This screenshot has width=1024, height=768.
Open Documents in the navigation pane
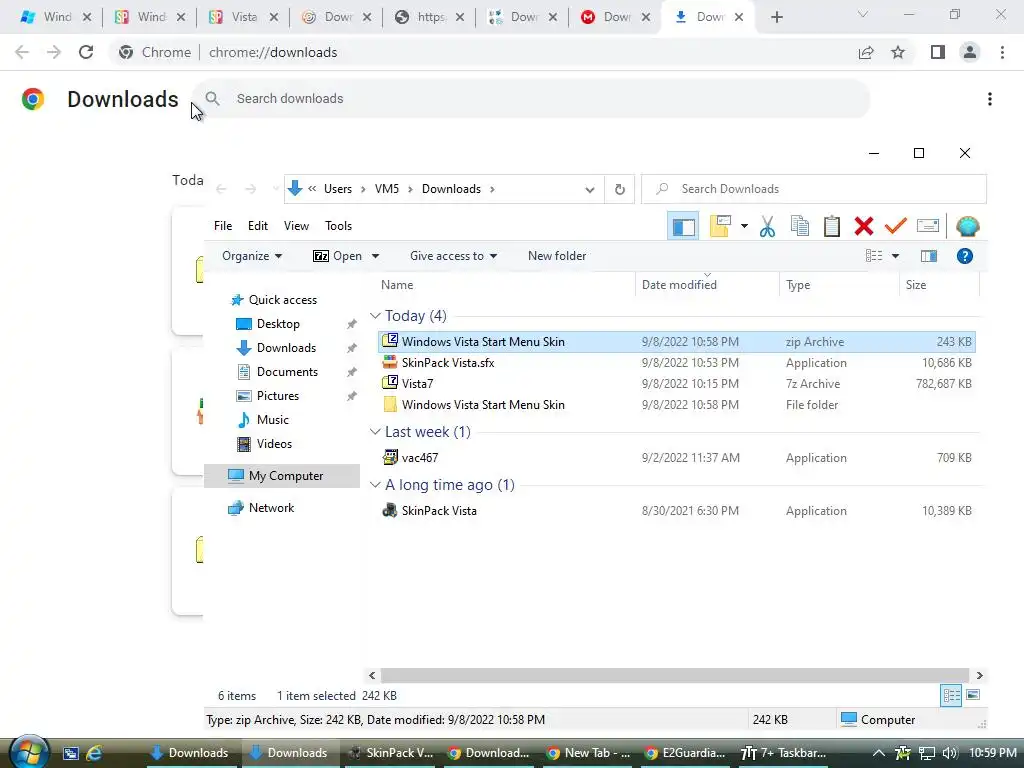click(x=287, y=372)
